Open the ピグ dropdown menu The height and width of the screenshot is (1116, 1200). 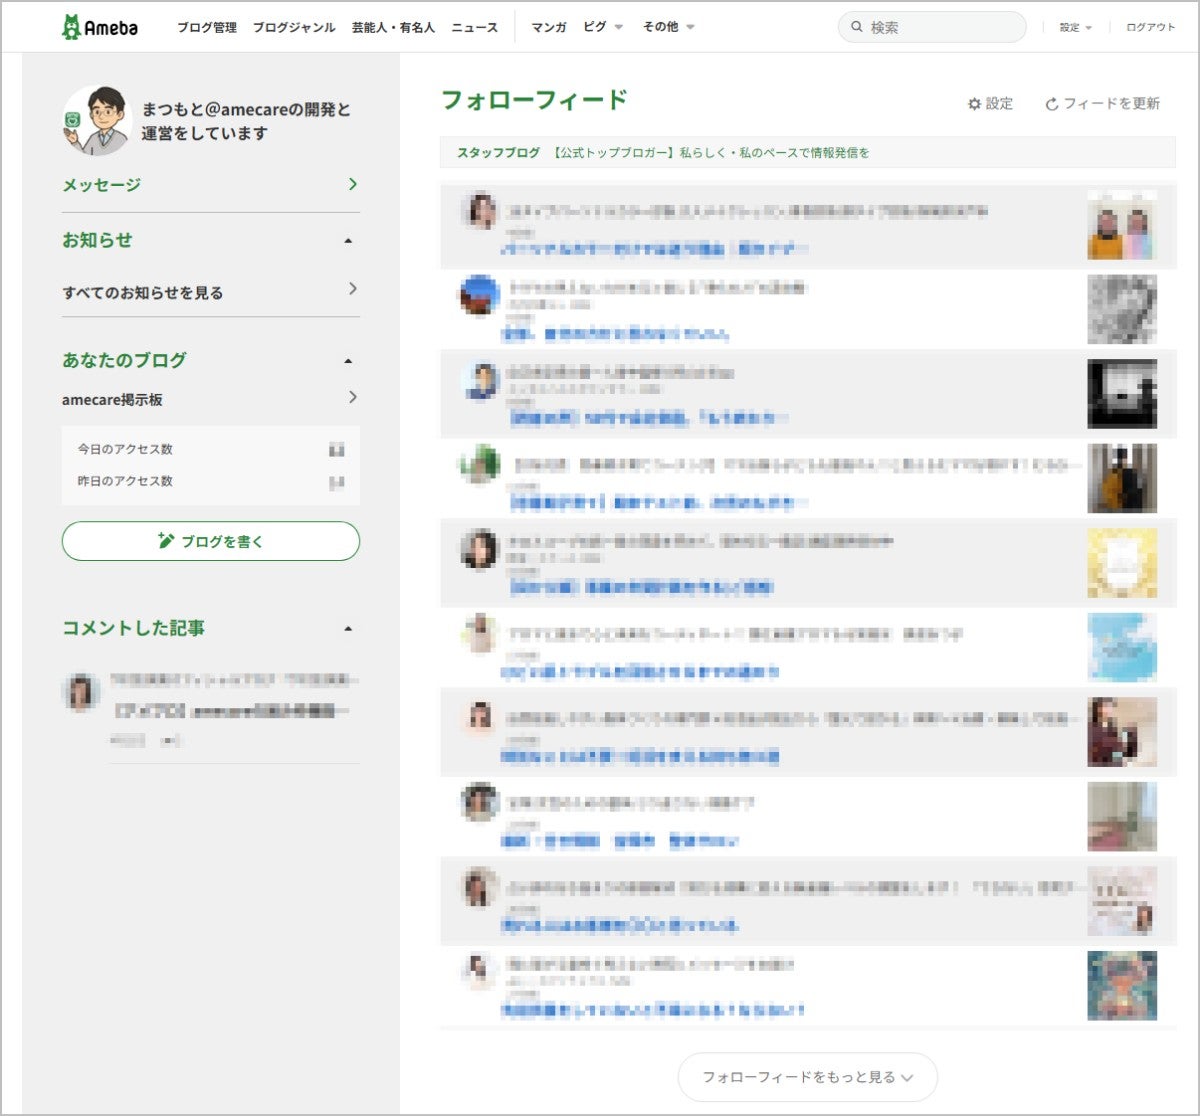(603, 27)
